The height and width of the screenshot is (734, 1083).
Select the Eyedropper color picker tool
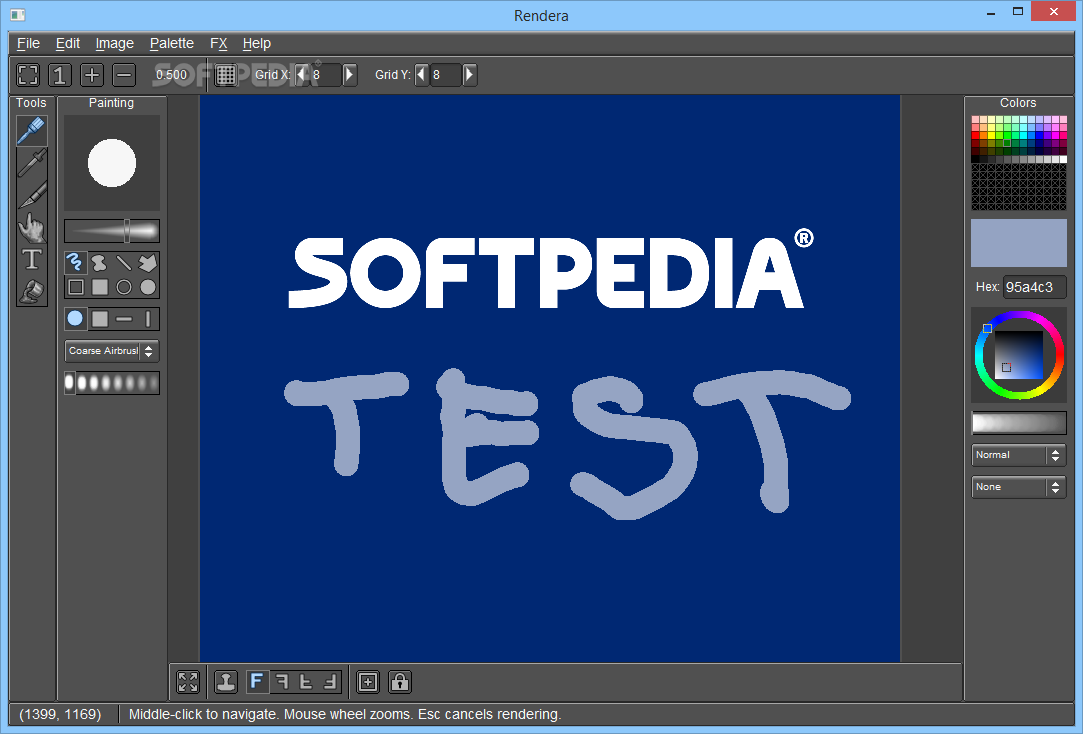32,162
